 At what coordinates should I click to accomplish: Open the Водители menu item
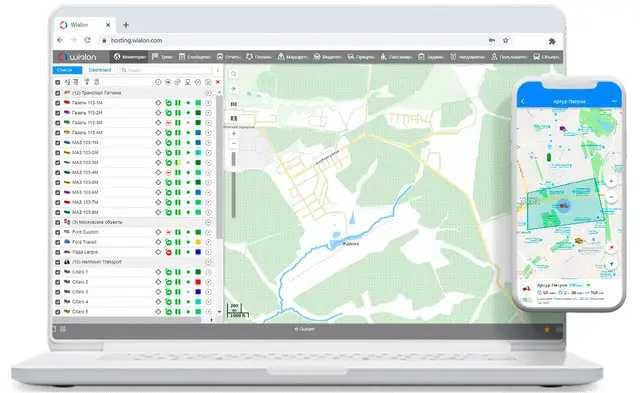click(327, 57)
